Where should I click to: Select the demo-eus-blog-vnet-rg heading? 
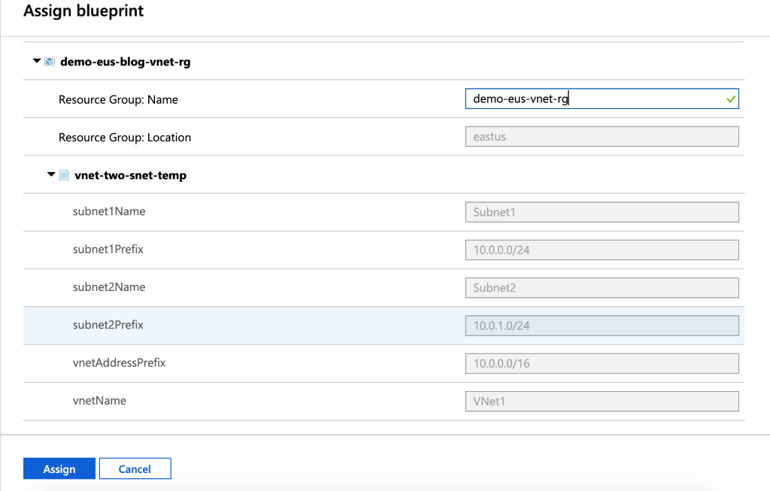(x=125, y=62)
